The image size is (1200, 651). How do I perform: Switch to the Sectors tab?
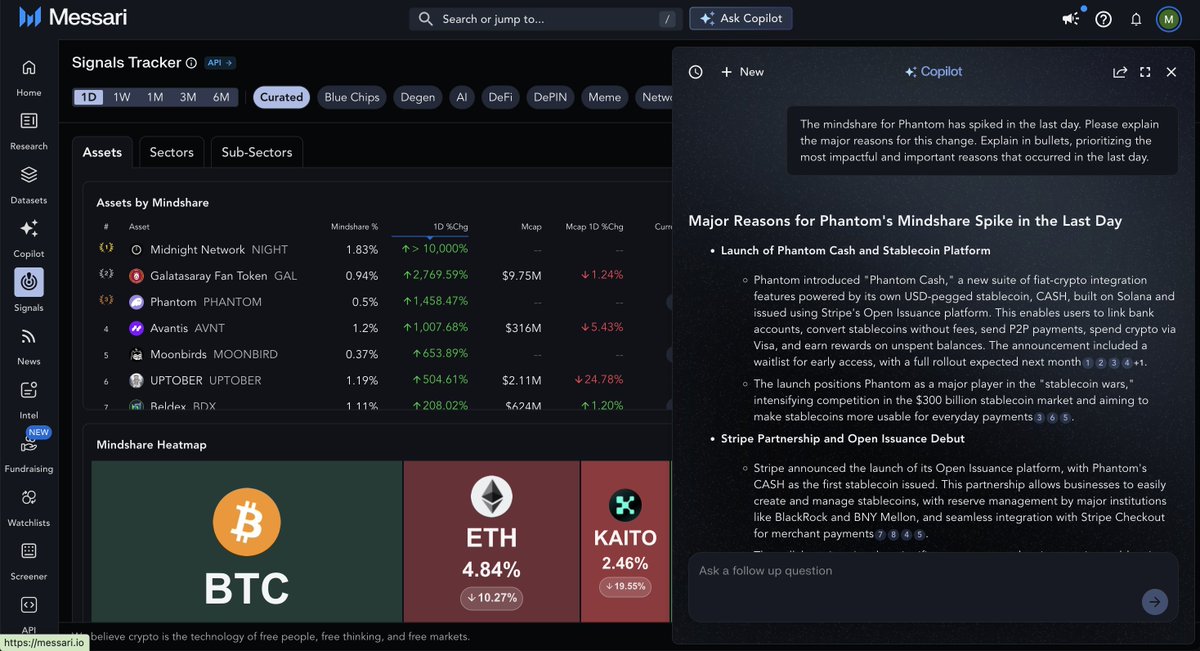(171, 152)
